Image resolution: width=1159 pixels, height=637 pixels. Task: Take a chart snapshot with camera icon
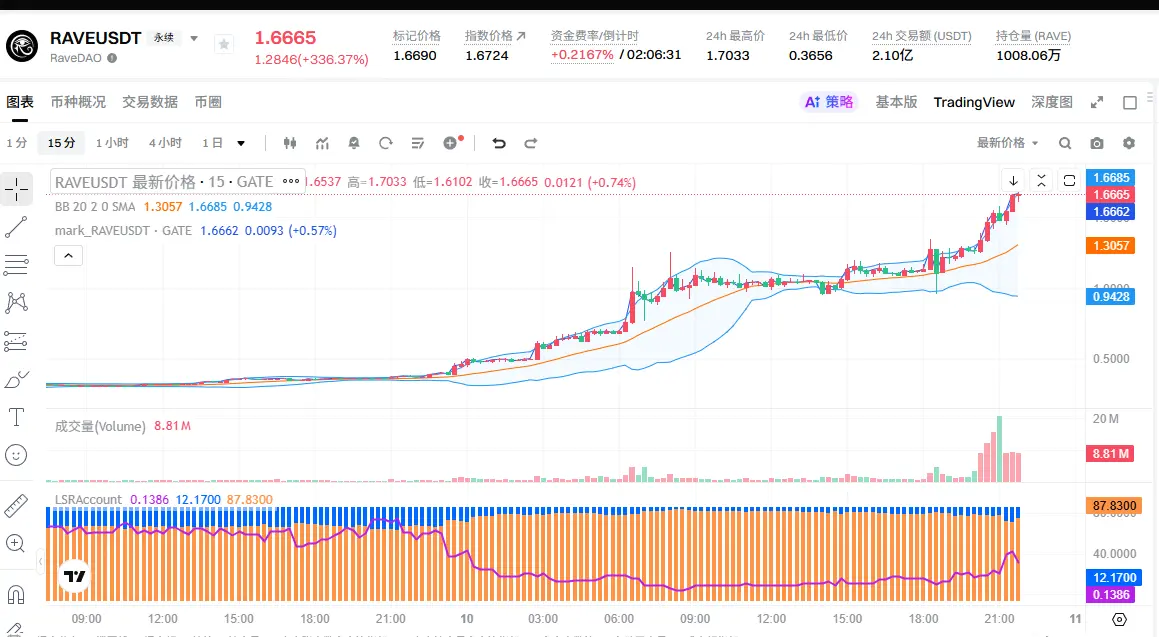1097,143
